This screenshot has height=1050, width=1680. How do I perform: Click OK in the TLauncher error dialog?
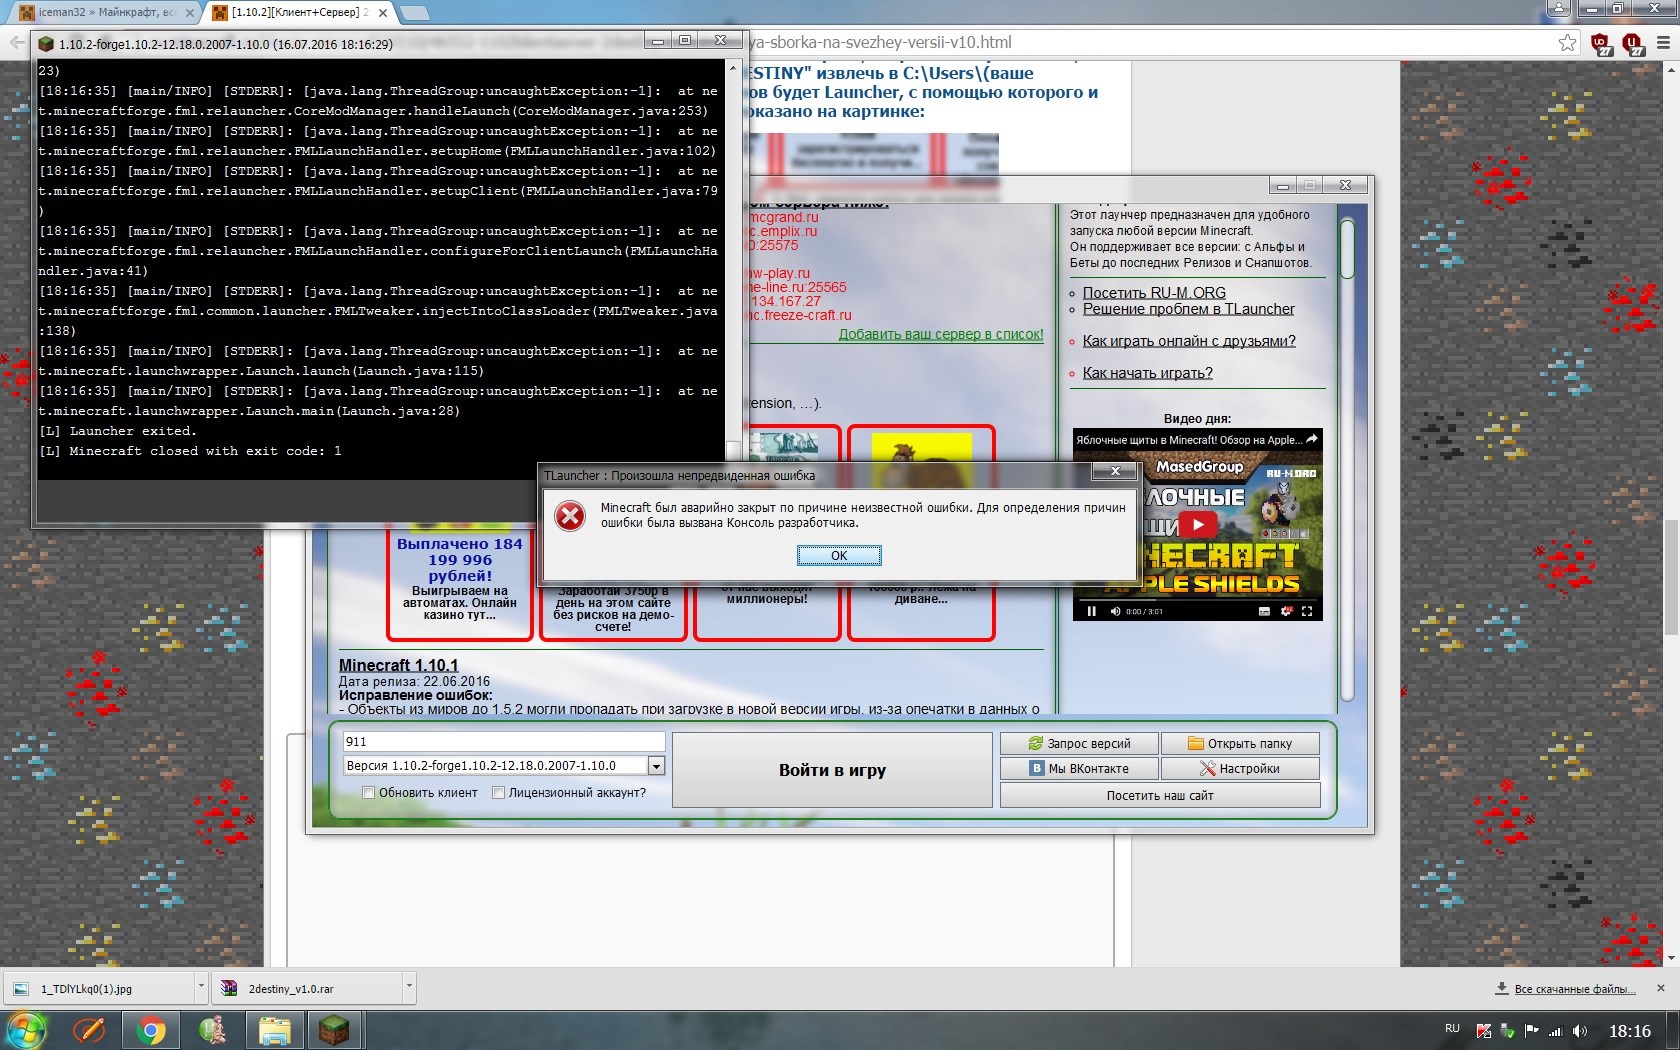click(x=839, y=556)
